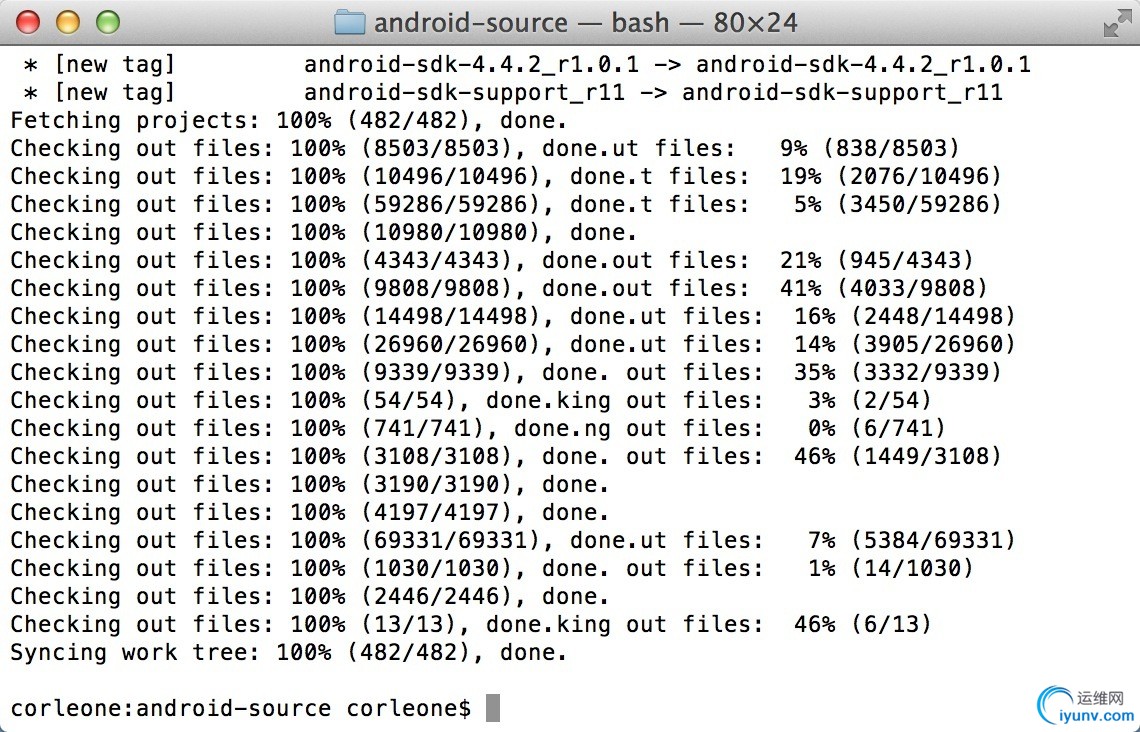The width and height of the screenshot is (1140, 732).
Task: Click the checkout line showing (69331/69331)
Action: tap(512, 540)
